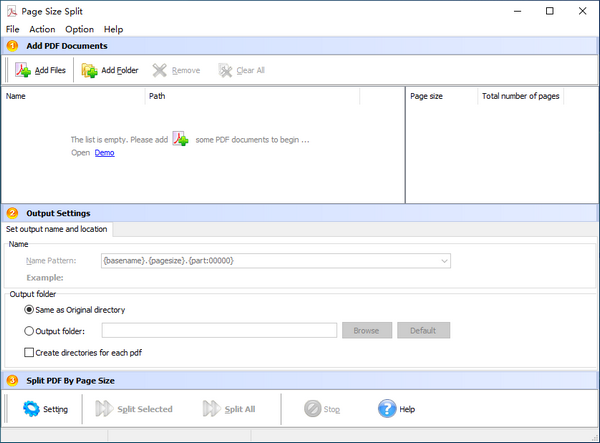
Task: Close the Page Size Split window
Action: pos(582,11)
